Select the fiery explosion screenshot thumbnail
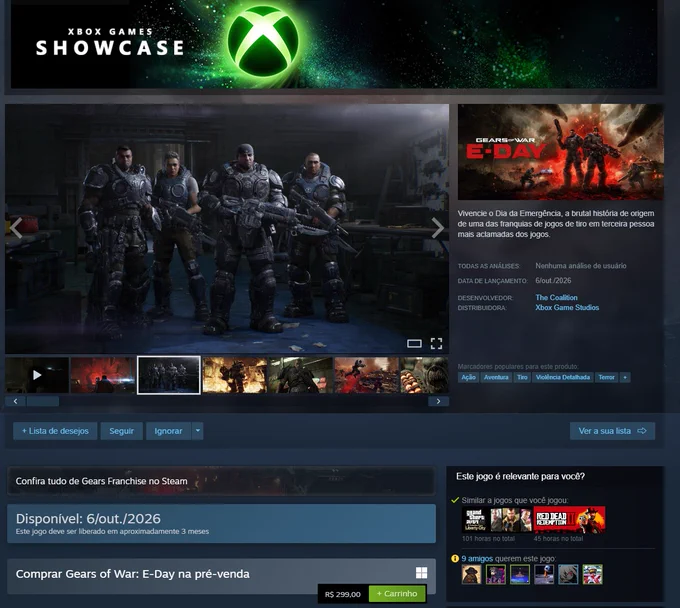Screen dimensions: 680x608 (235, 375)
